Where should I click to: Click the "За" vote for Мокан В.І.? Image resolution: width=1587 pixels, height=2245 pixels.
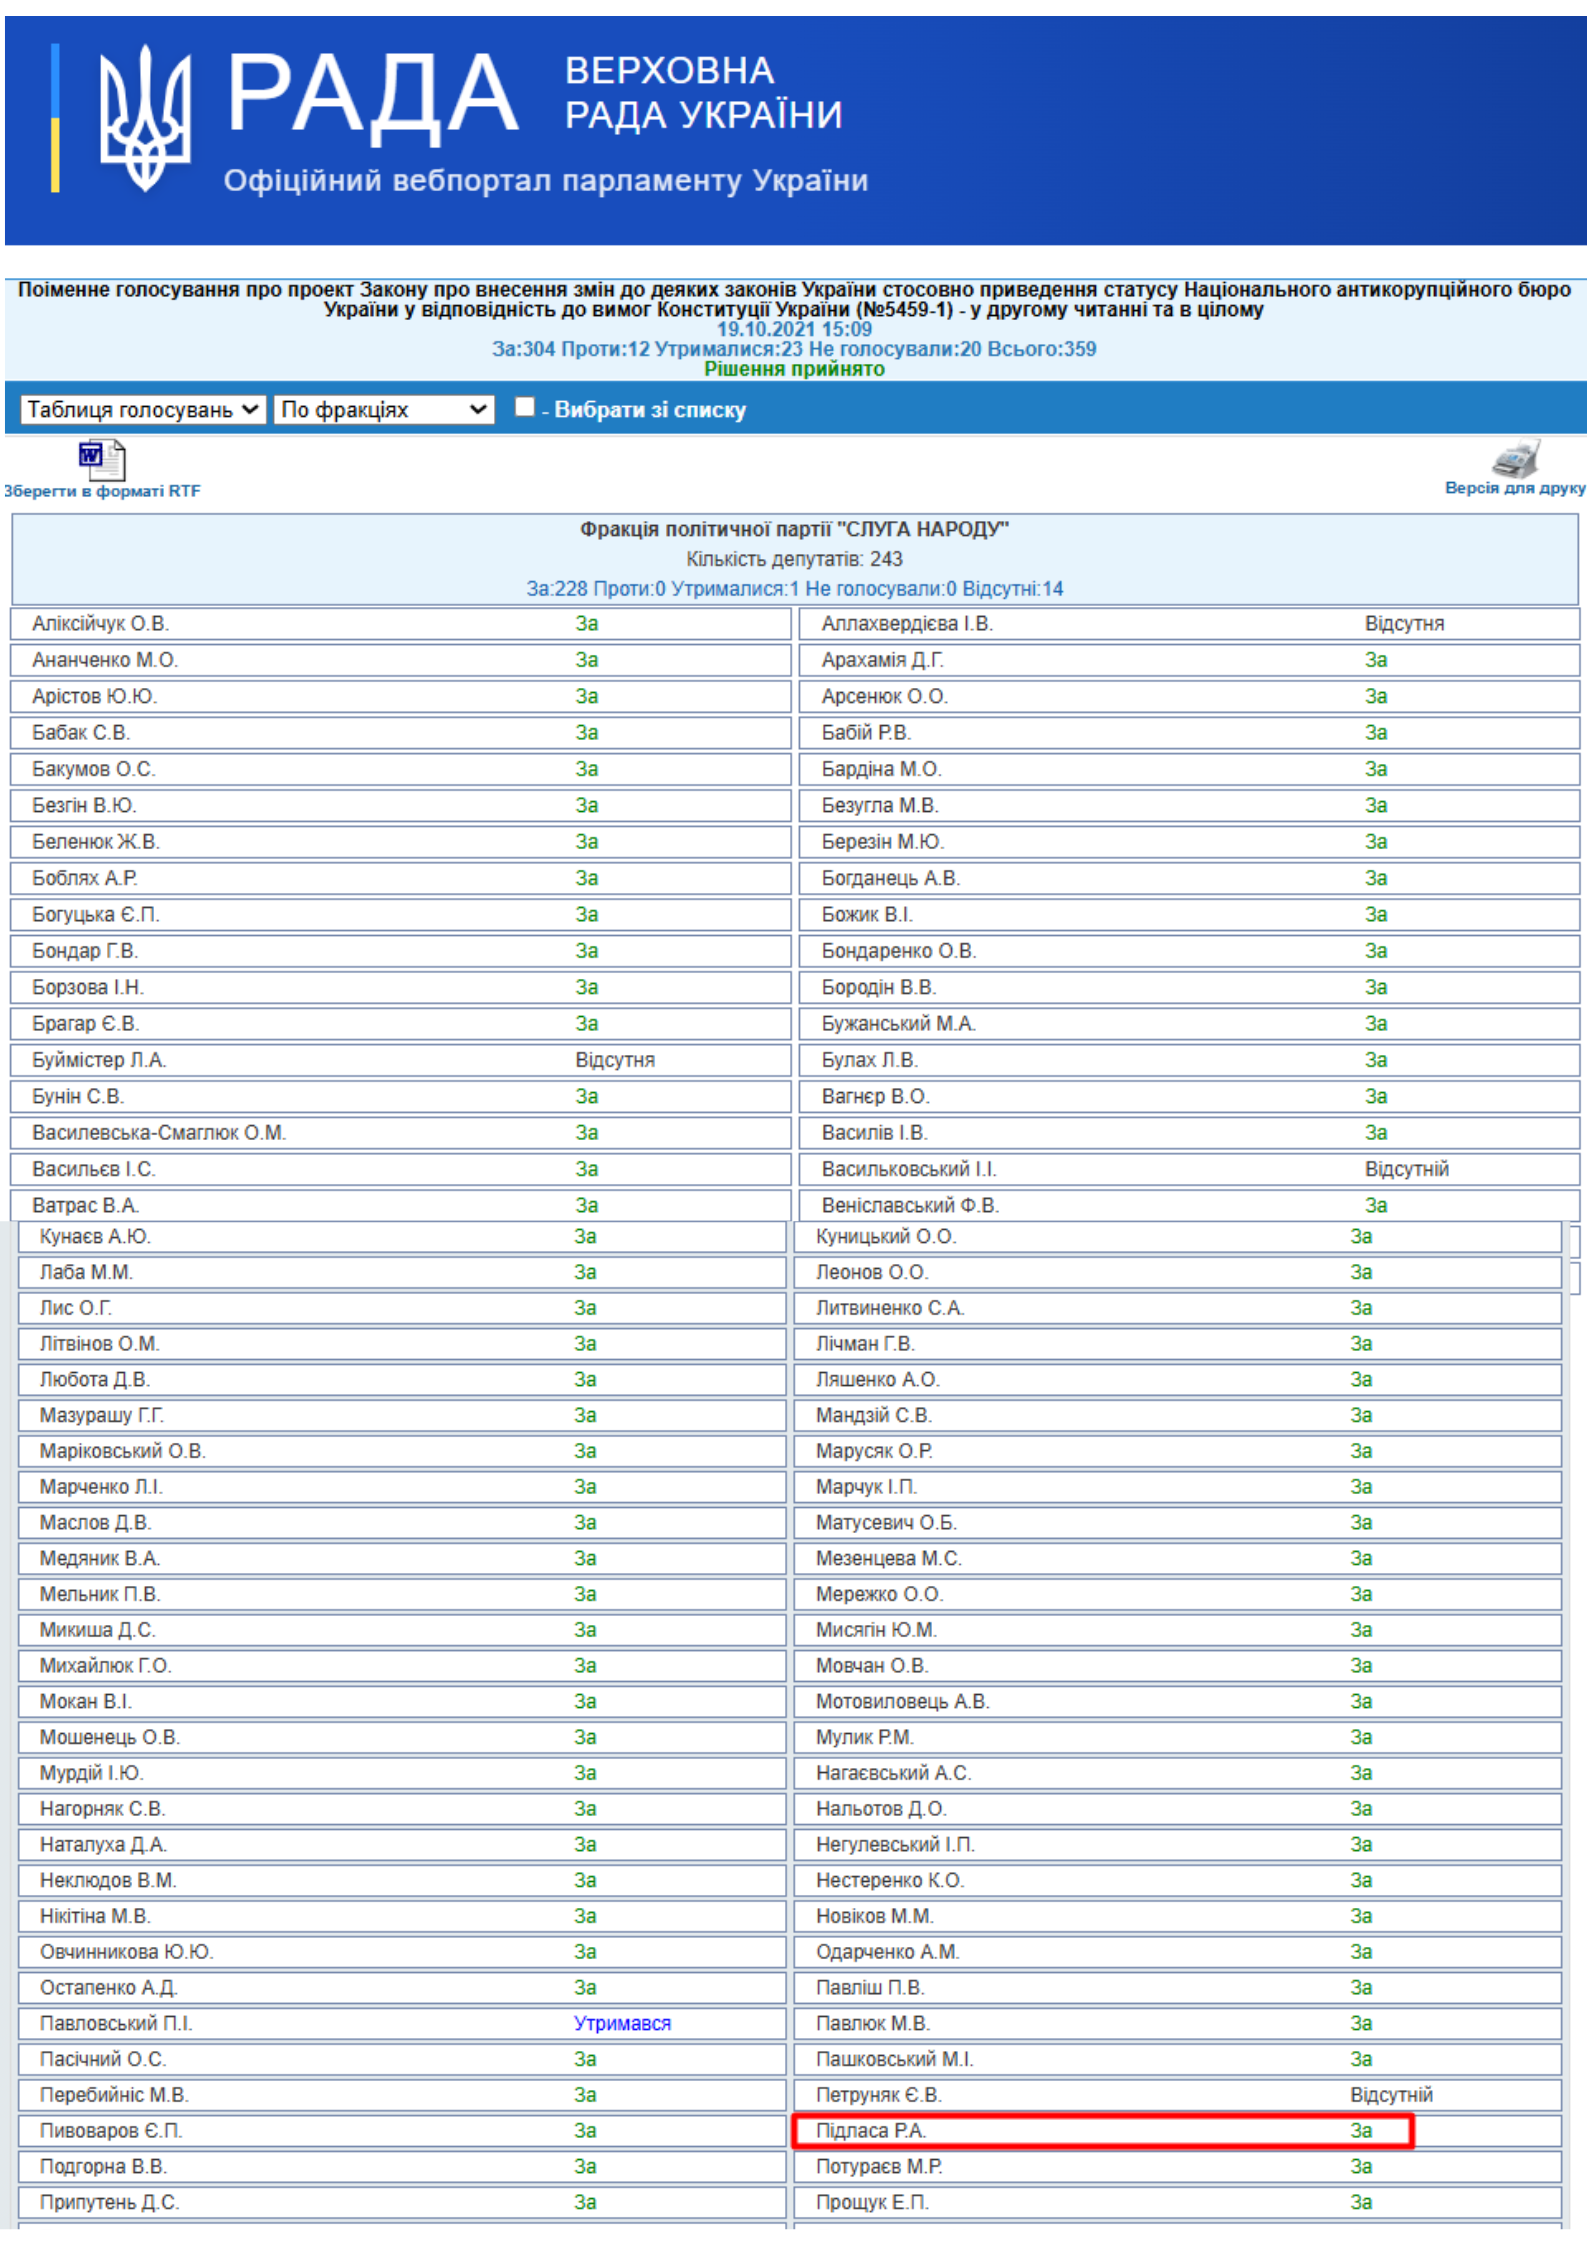point(585,1702)
